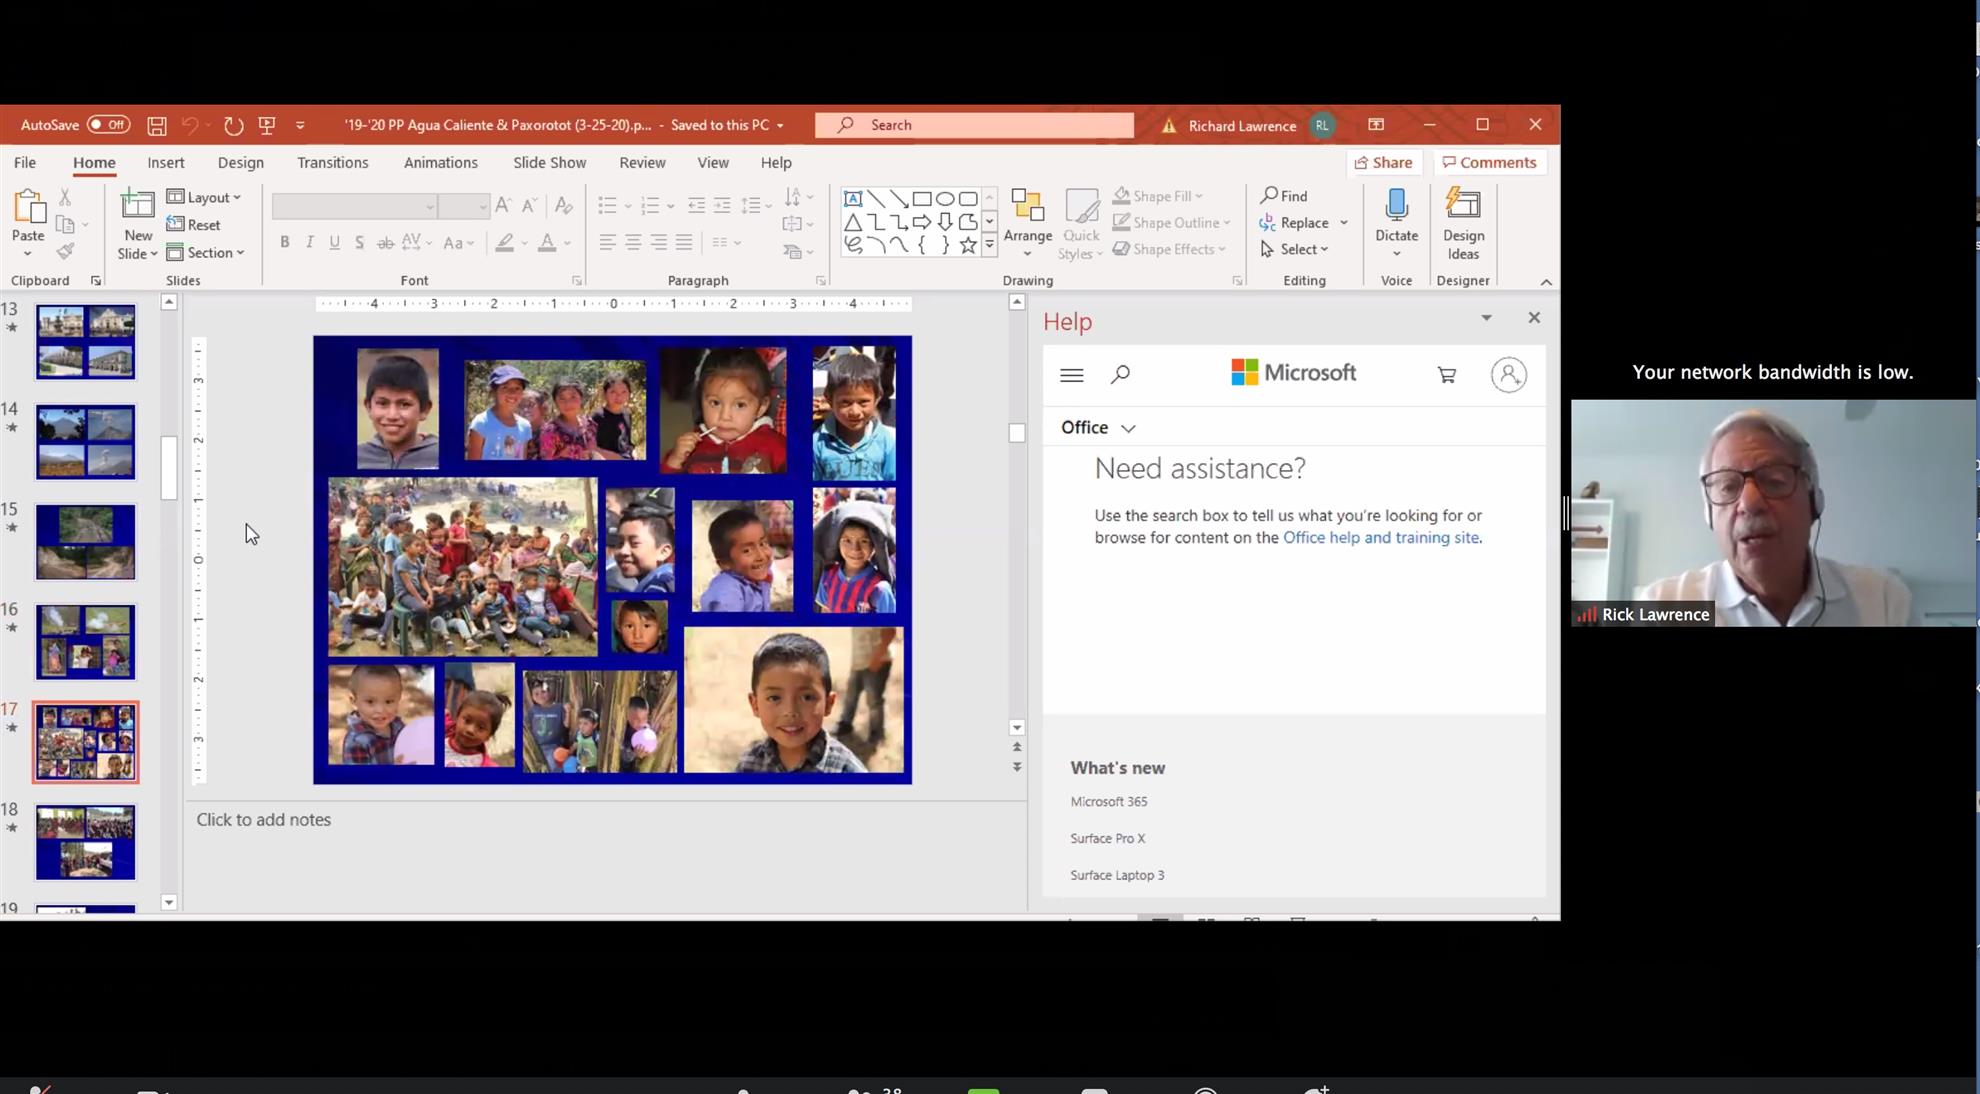
Task: Toggle Bold formatting button
Action: pos(285,242)
